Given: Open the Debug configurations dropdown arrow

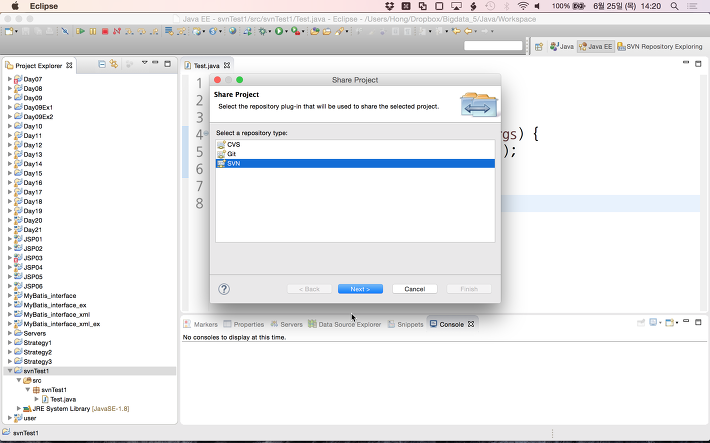Looking at the screenshot, I should [x=269, y=32].
